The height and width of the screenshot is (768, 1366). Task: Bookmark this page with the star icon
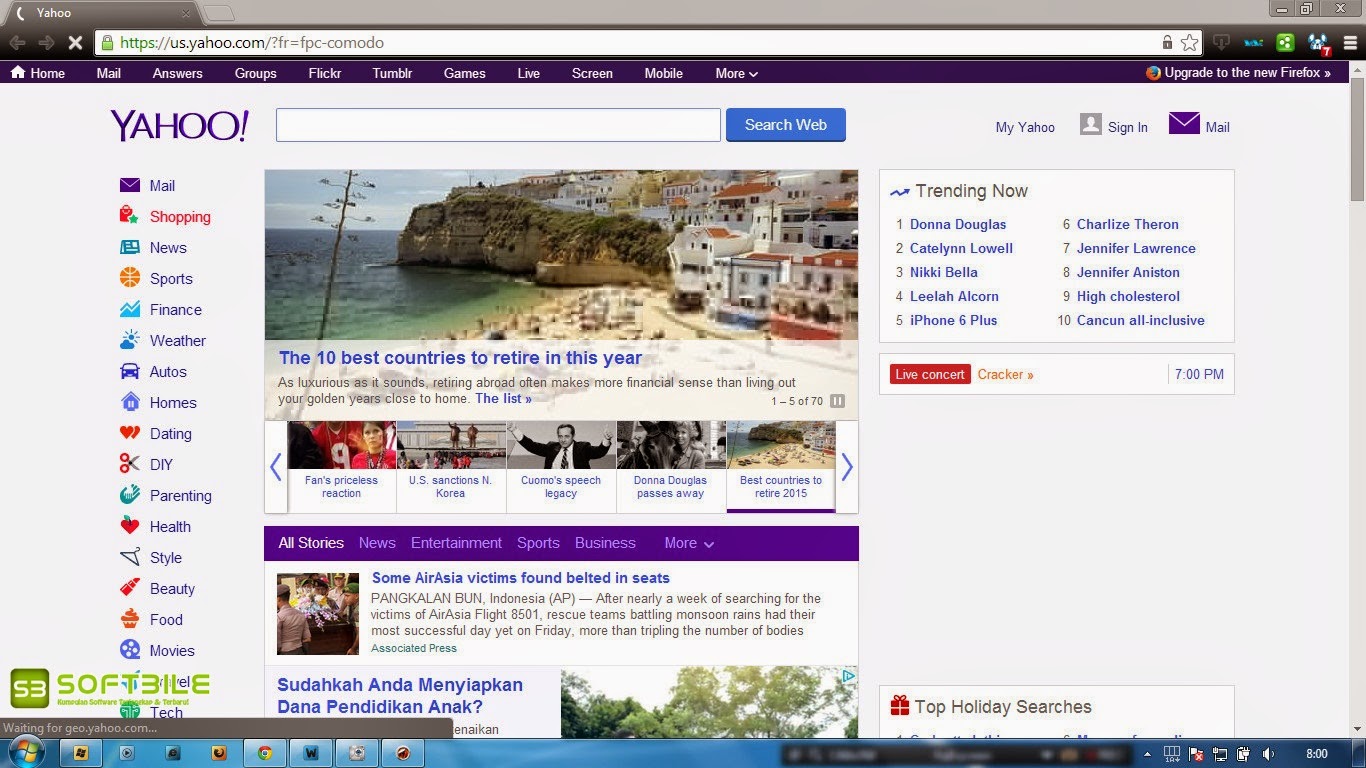tap(1189, 42)
